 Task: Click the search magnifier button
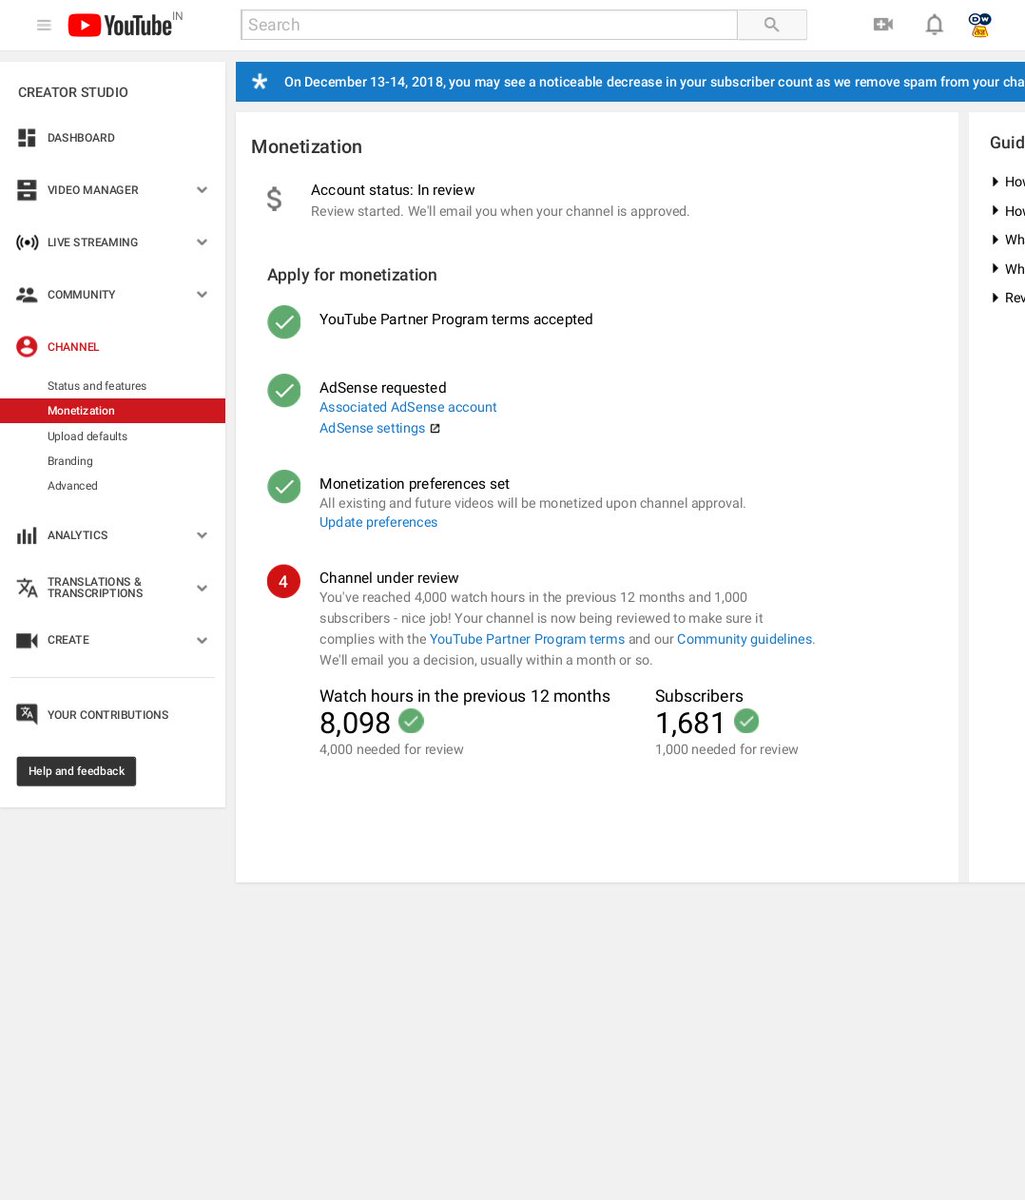pyautogui.click(x=772, y=25)
